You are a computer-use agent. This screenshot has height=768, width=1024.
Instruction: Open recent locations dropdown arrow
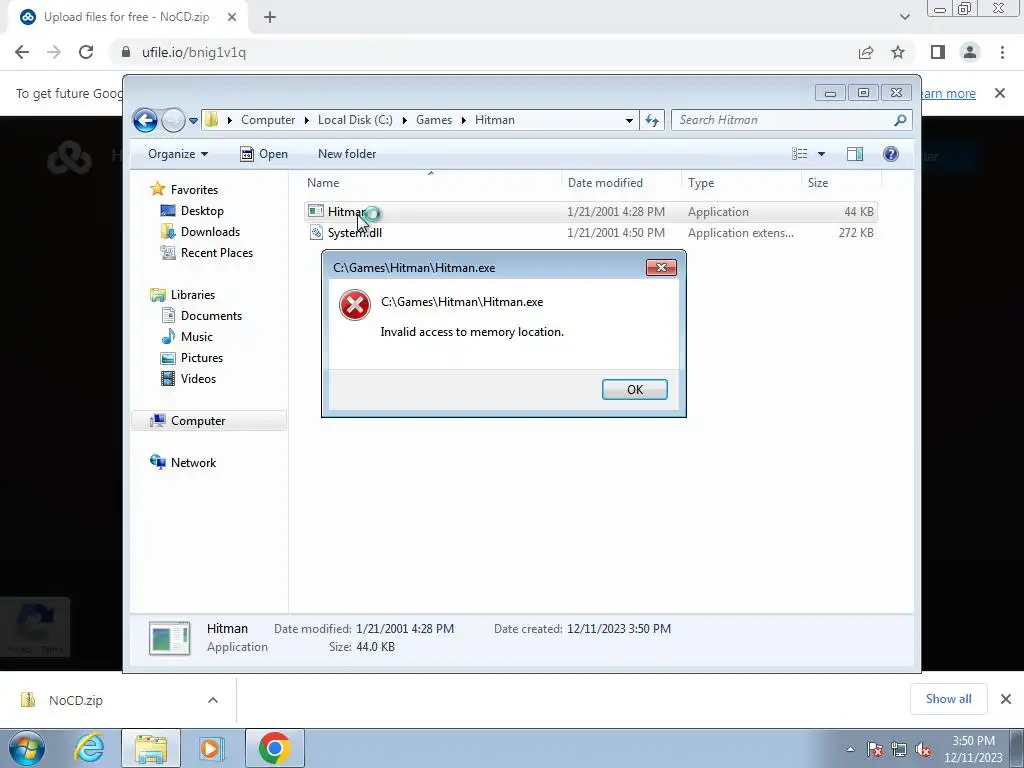[x=193, y=121]
